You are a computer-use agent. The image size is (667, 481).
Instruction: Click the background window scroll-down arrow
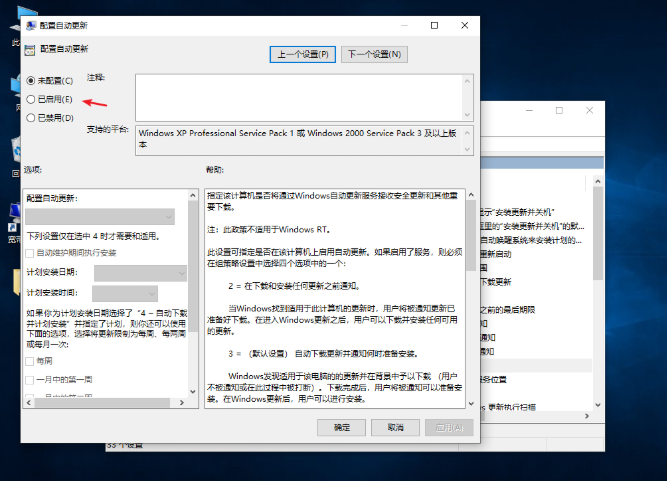point(598,405)
